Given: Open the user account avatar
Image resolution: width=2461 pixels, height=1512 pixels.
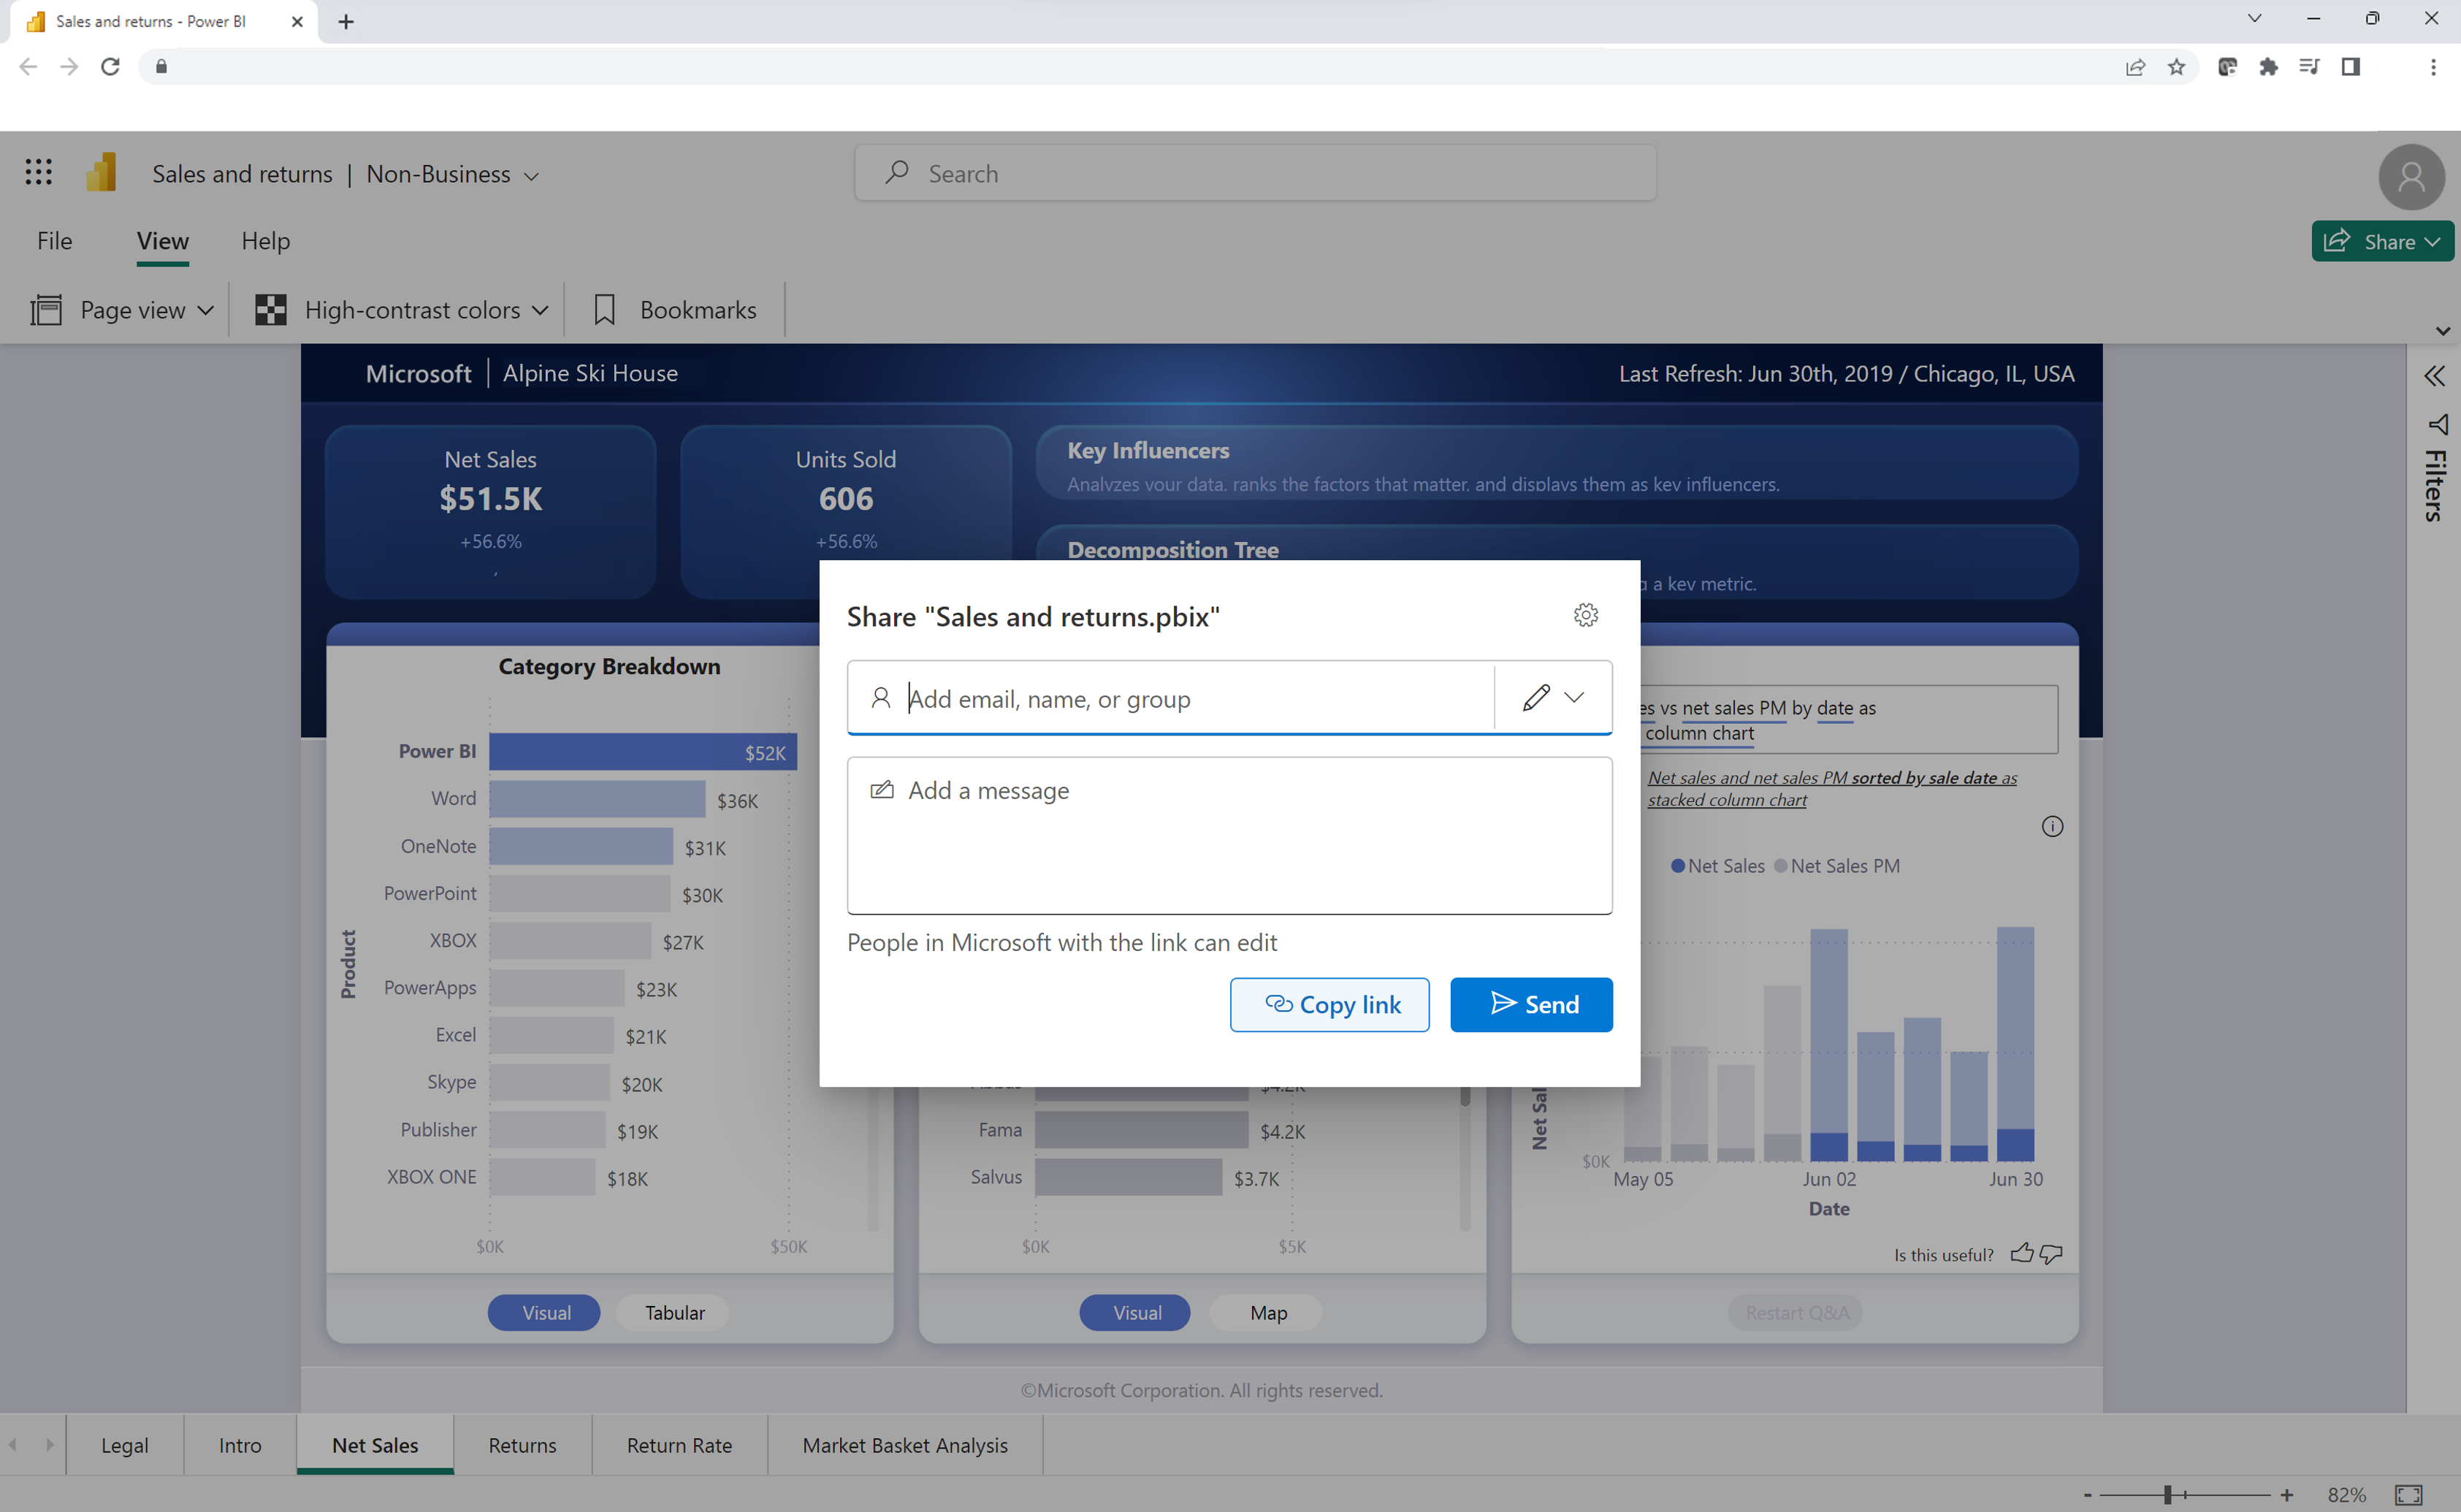Looking at the screenshot, I should tap(2411, 177).
